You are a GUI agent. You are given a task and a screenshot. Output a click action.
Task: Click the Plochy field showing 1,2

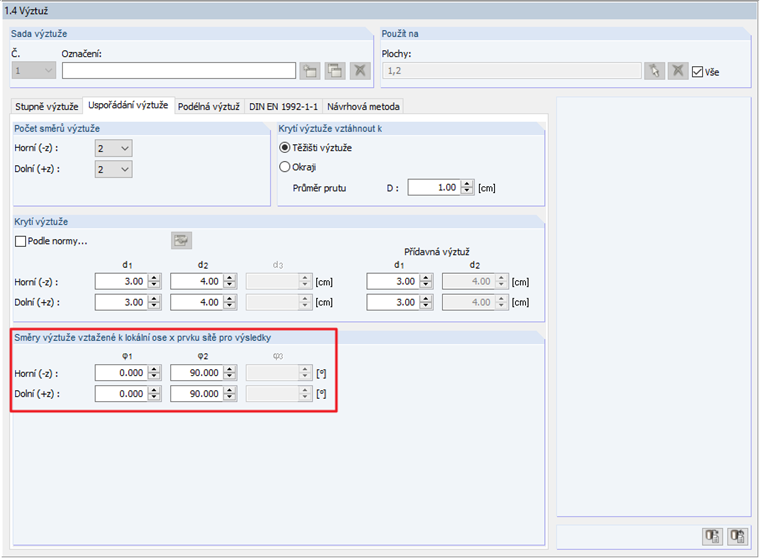pyautogui.click(x=511, y=71)
